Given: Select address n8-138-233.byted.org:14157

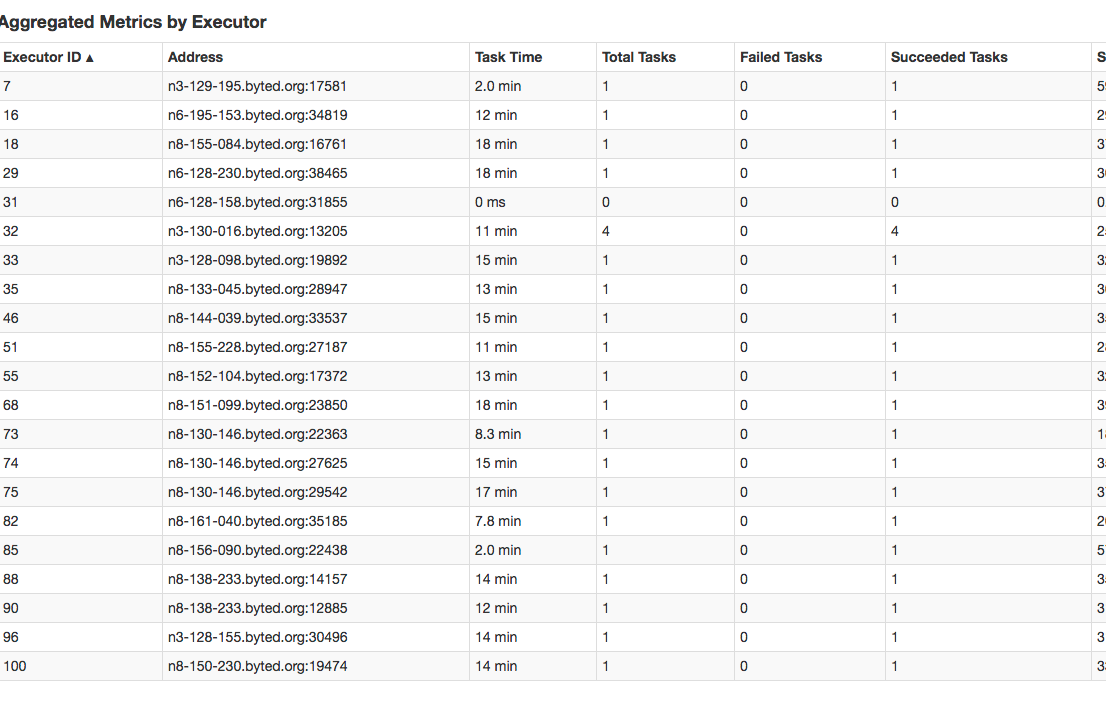Looking at the screenshot, I should 257,579.
